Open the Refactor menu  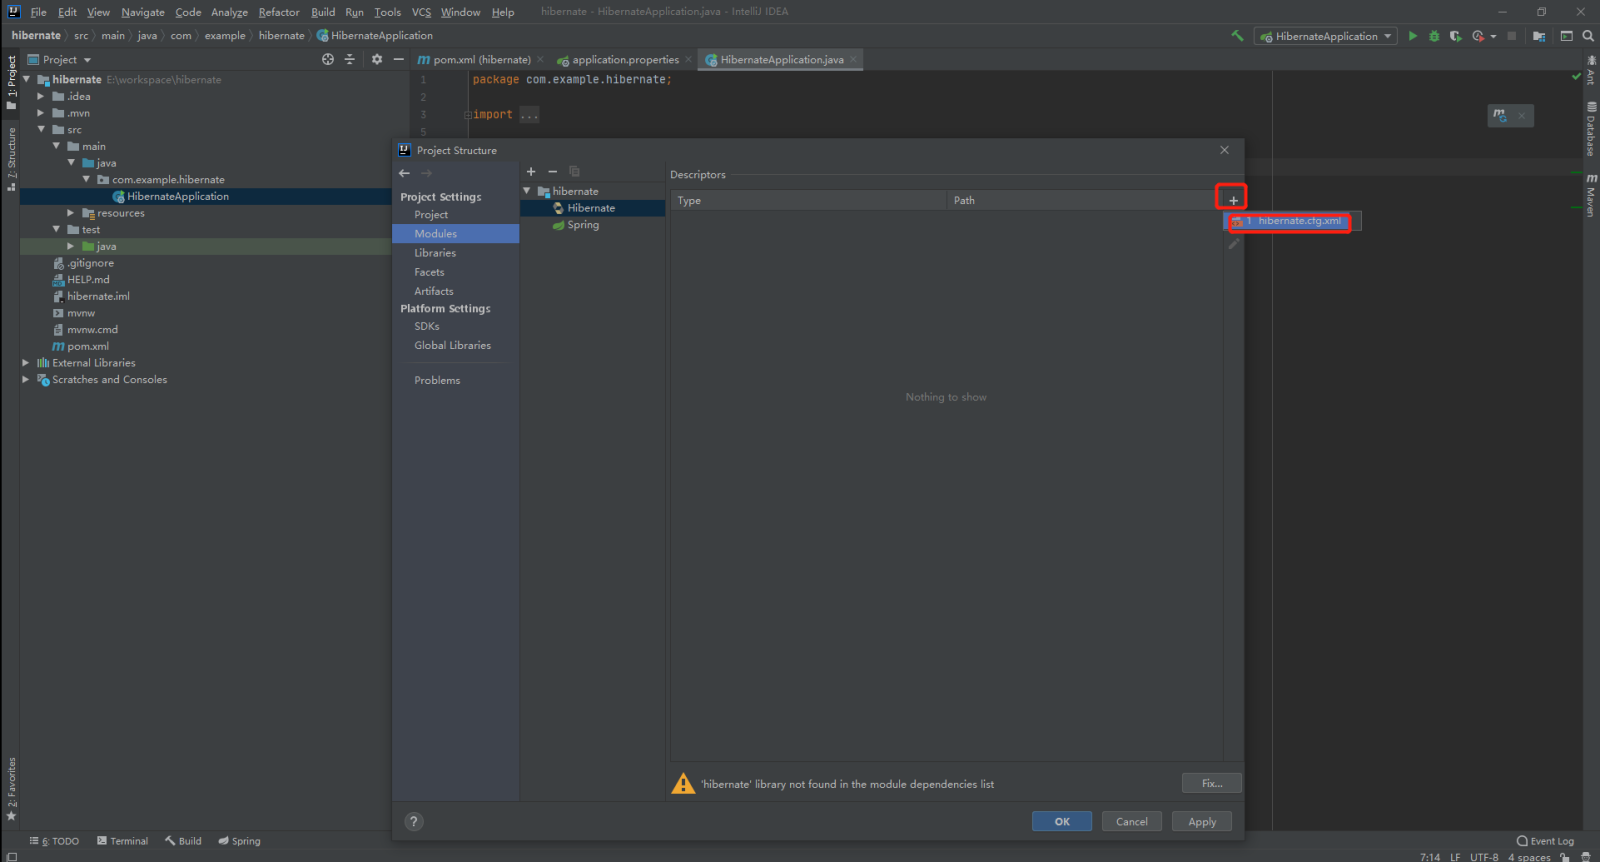click(278, 12)
